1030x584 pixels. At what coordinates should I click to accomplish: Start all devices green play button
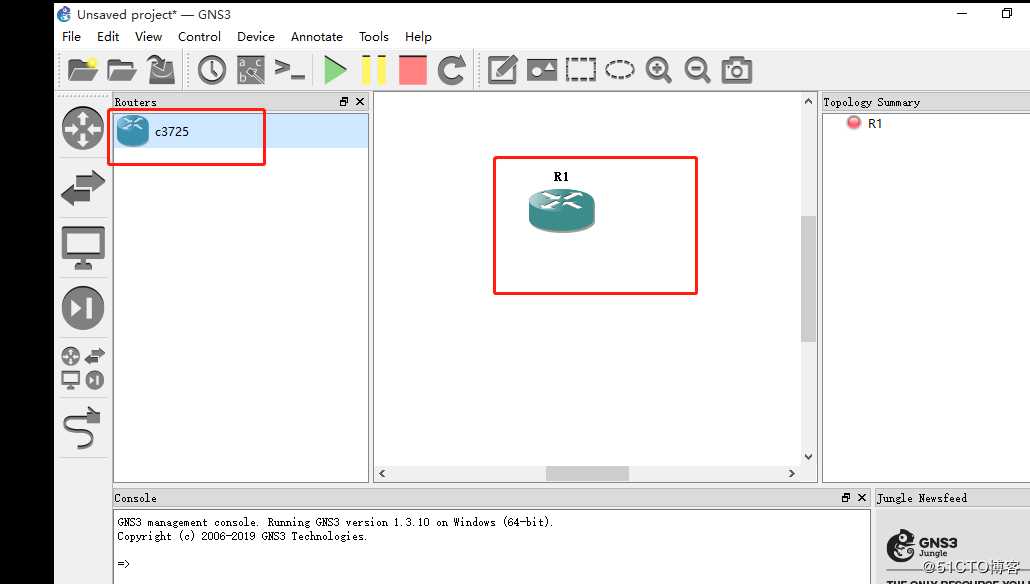[x=335, y=70]
